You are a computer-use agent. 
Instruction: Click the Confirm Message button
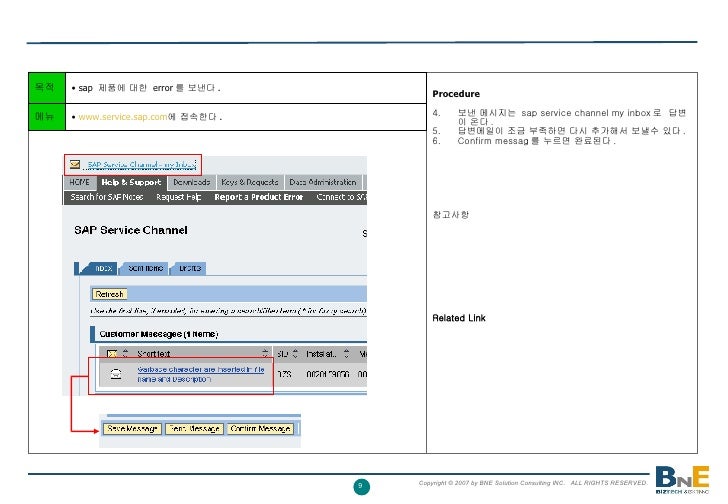pyautogui.click(x=260, y=429)
